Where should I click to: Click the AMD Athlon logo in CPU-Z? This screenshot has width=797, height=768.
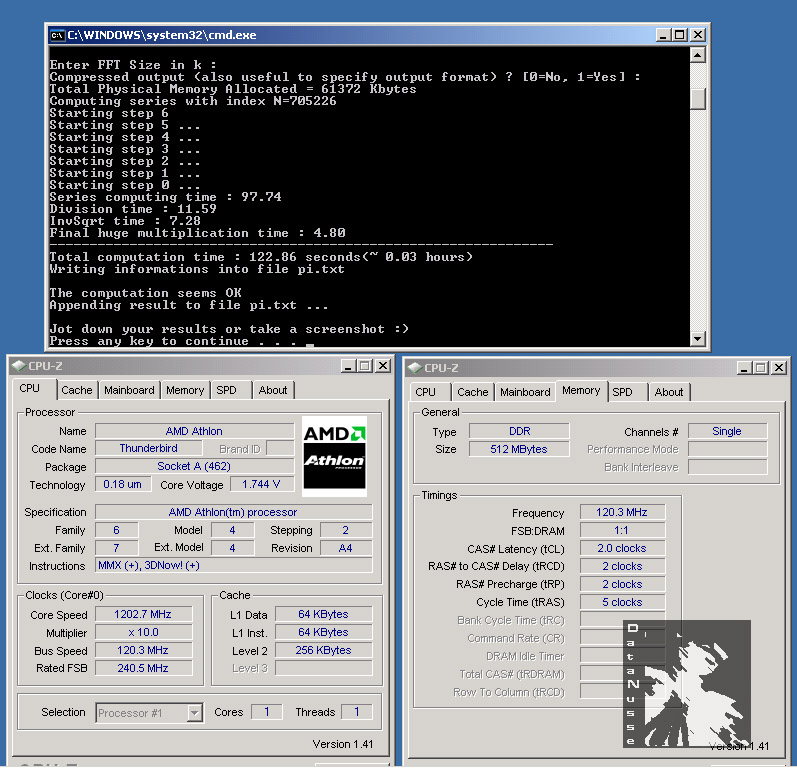pyautogui.click(x=334, y=456)
